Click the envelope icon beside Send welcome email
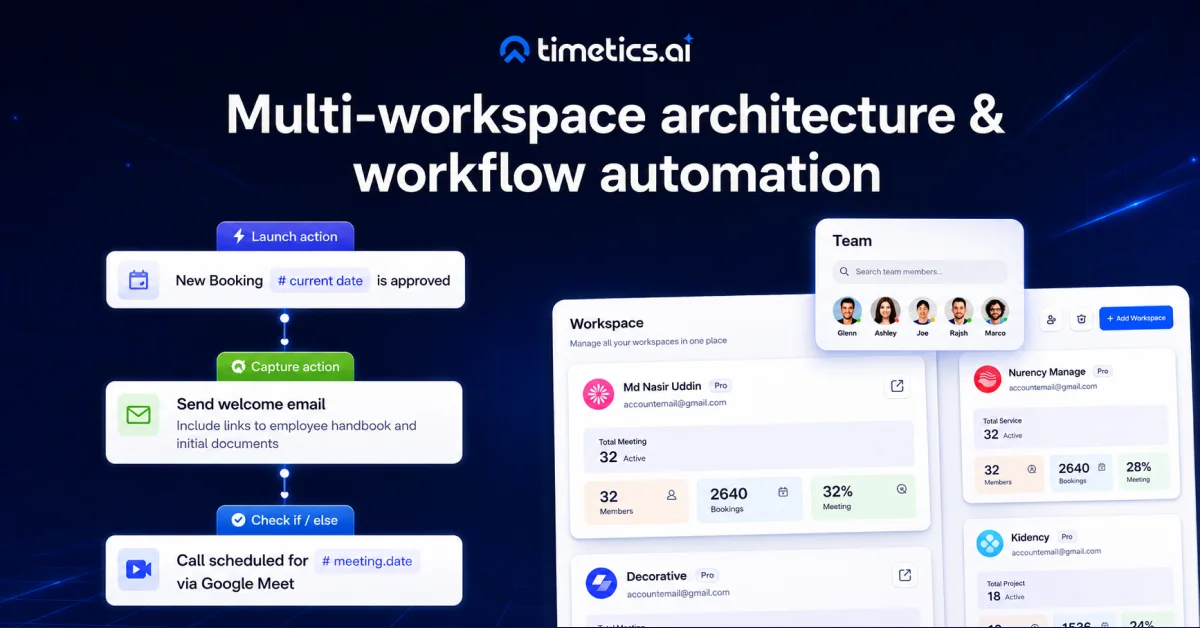Screen dimensions: 1200x628 139,414
